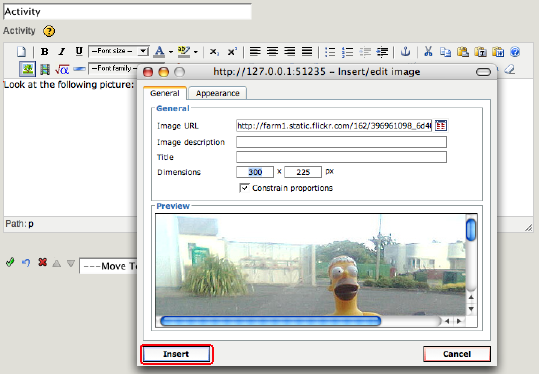Insert a horizontal rule
This screenshot has width=539, height=374.
[x=79, y=69]
